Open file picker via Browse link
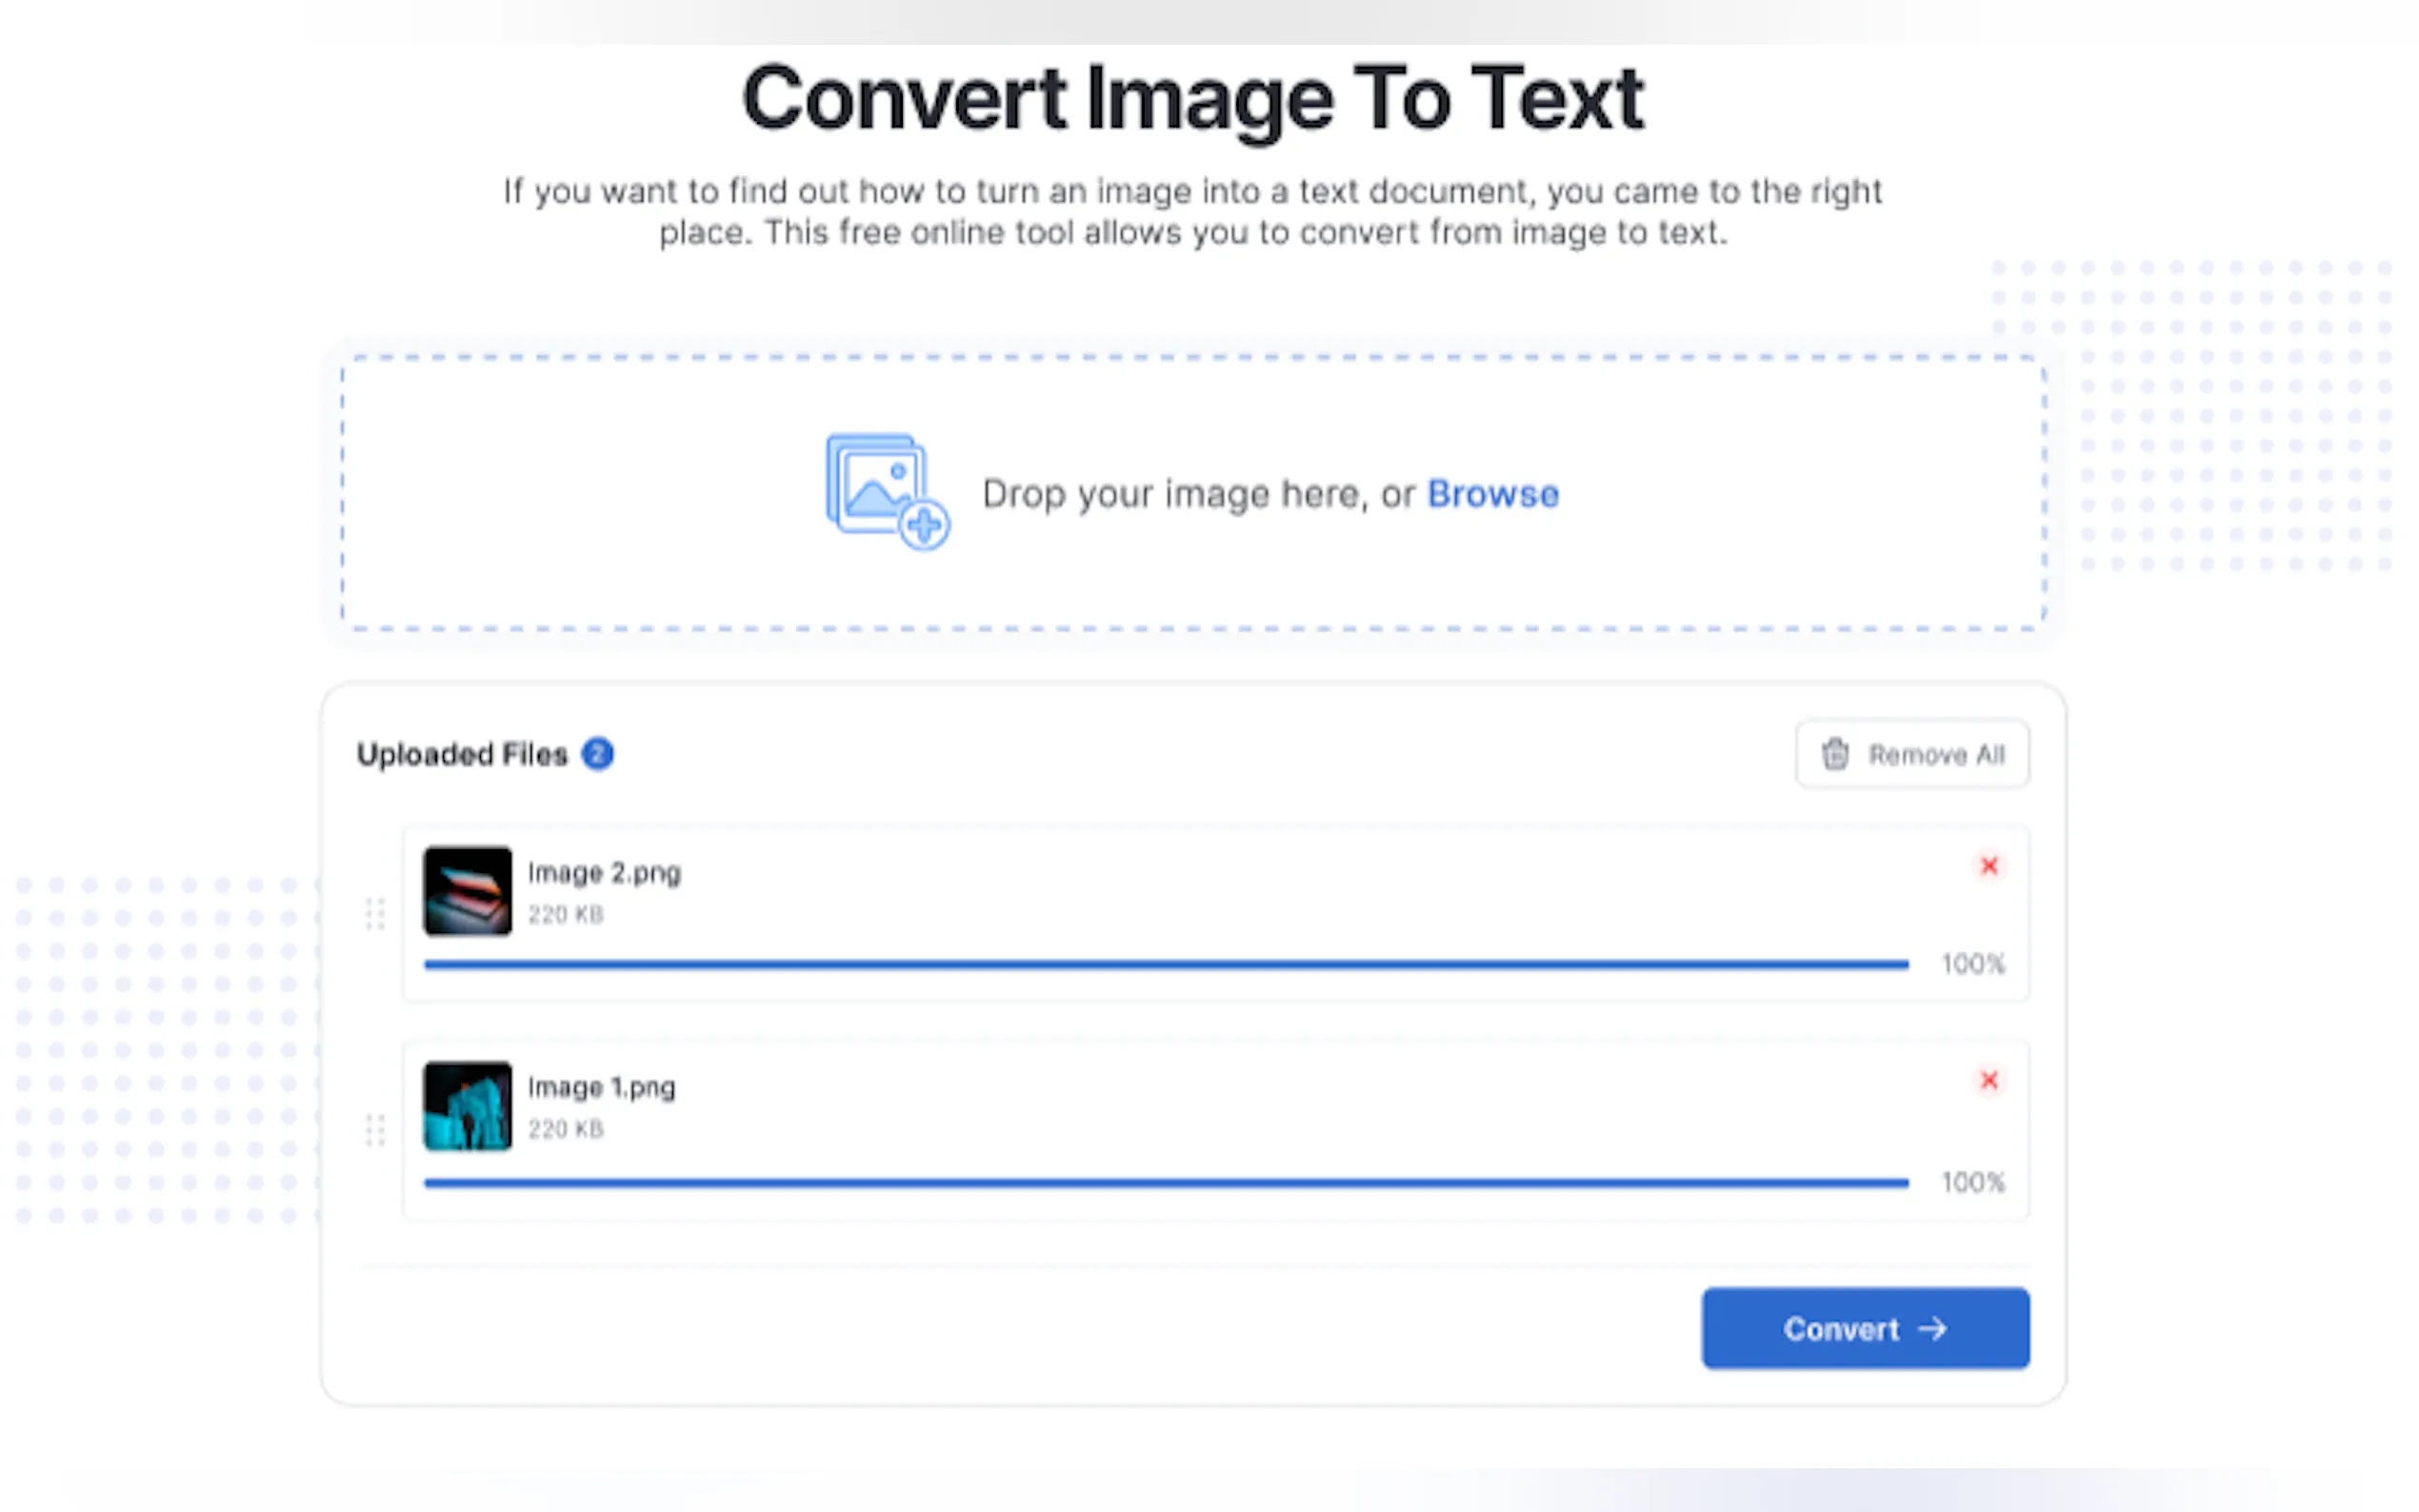Viewport: 2419px width, 1512px height. click(1492, 494)
